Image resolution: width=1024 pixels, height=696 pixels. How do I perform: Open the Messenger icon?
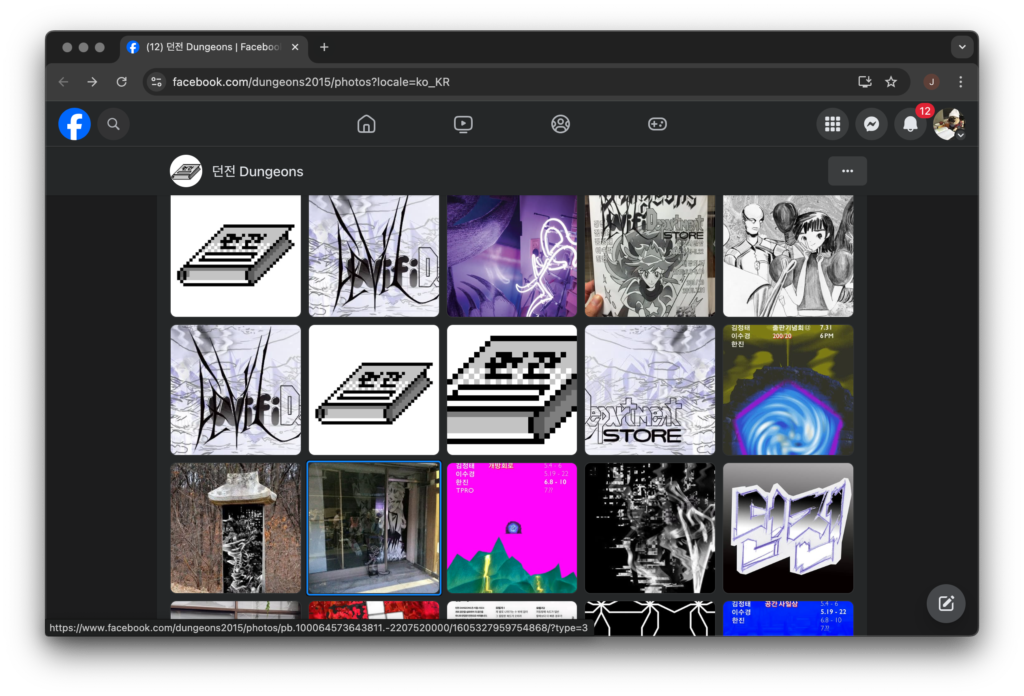click(x=871, y=124)
